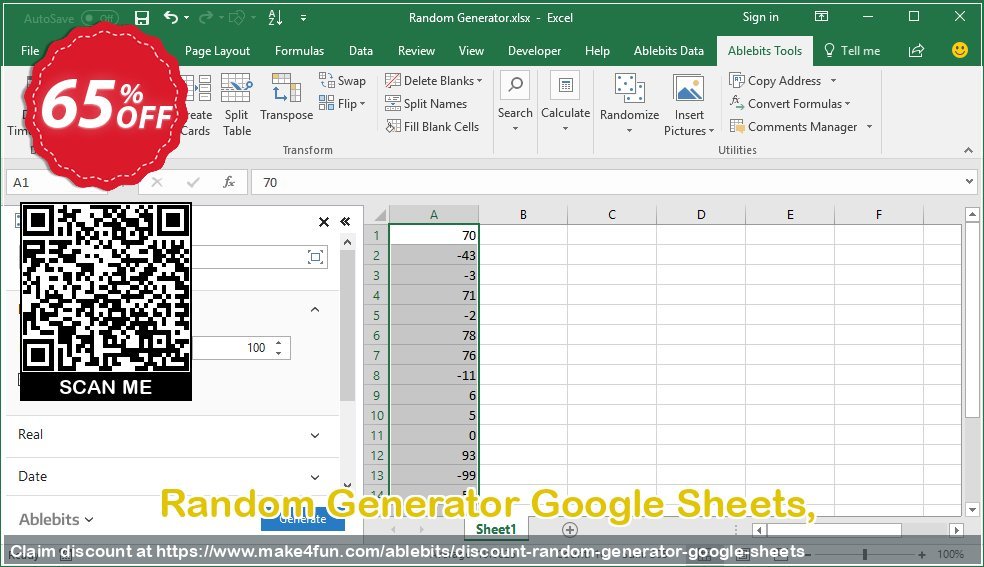This screenshot has width=984, height=567.
Task: Click the Select All corner triangle
Action: [378, 215]
